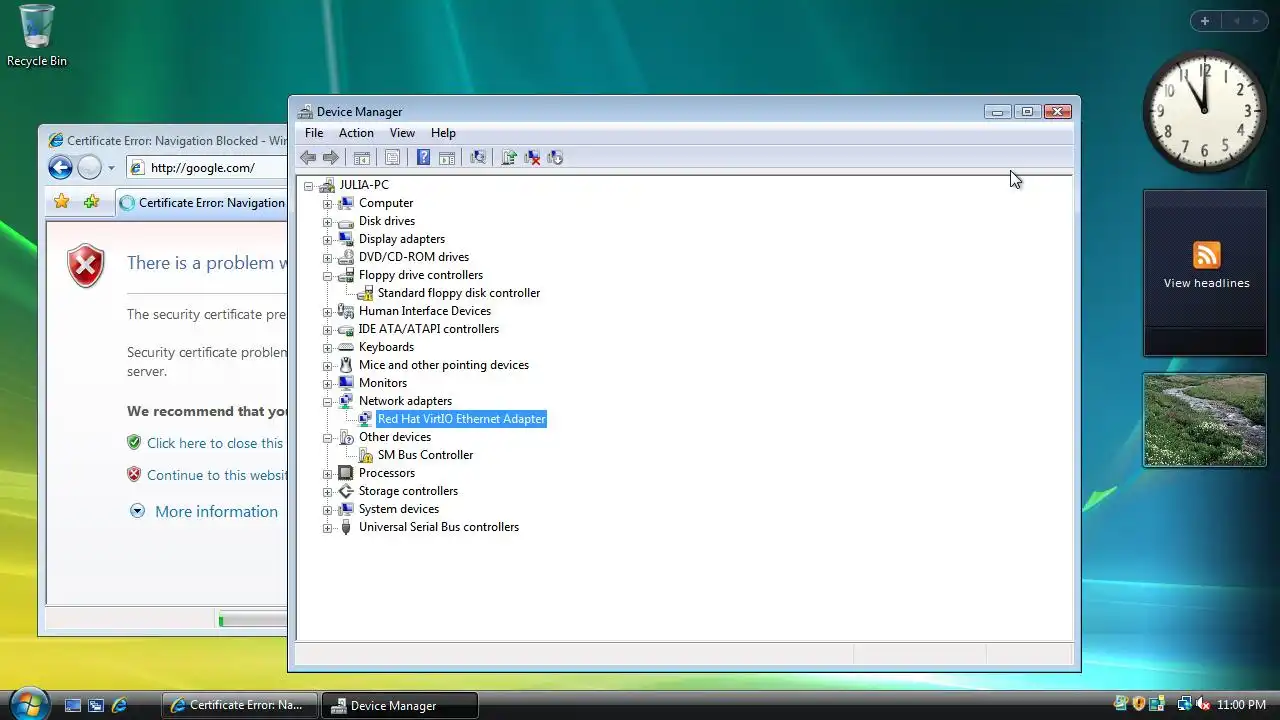Expand the IDE ATA/ATAPI controllers category
The image size is (1280, 720).
pos(327,329)
